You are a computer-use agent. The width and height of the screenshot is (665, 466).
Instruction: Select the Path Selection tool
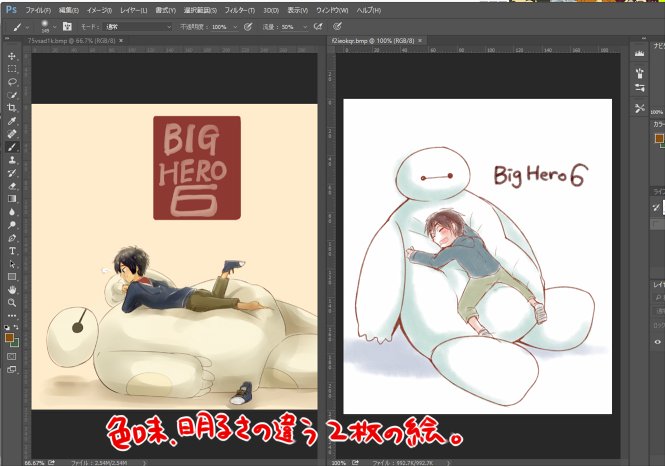(x=12, y=264)
